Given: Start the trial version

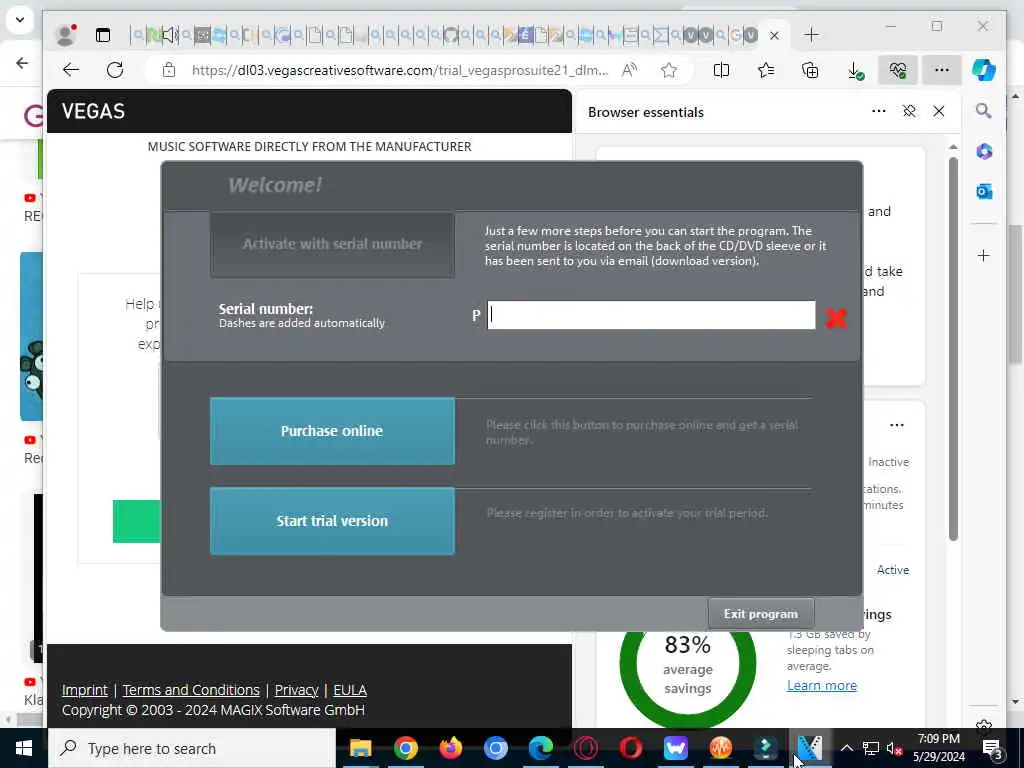Looking at the screenshot, I should pos(332,521).
